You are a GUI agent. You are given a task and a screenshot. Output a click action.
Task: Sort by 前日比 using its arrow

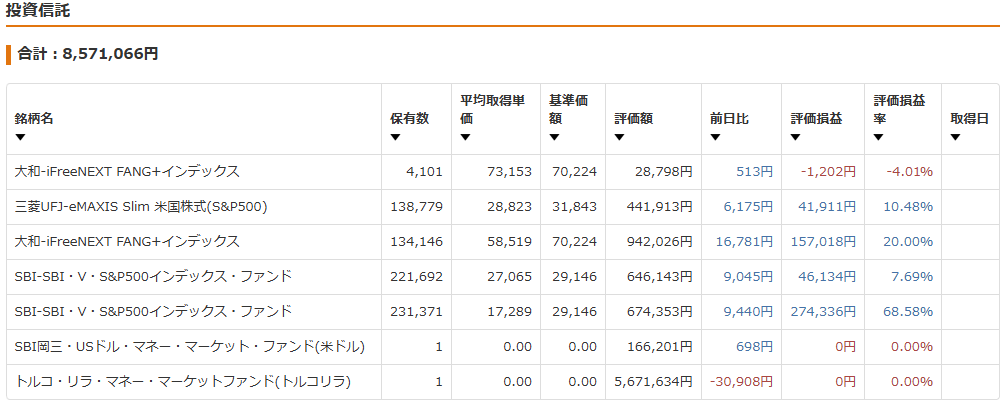(715, 137)
